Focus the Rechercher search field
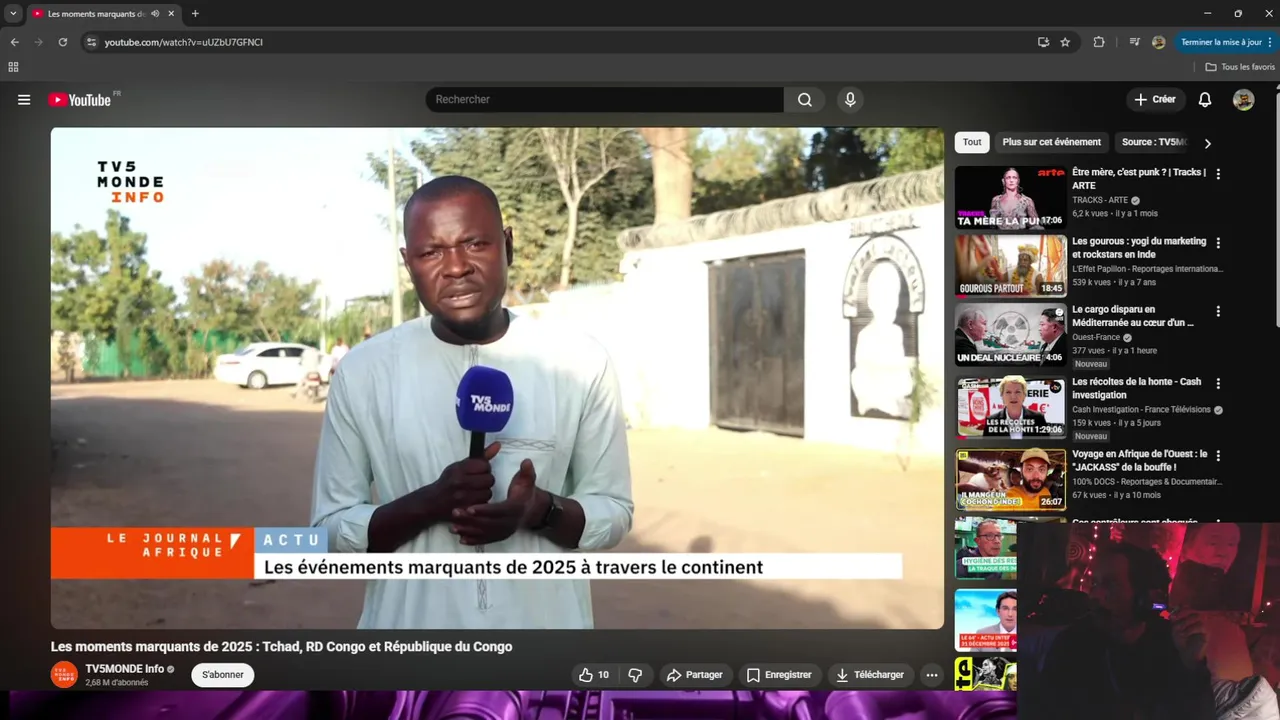The width and height of the screenshot is (1280, 720). pyautogui.click(x=604, y=100)
